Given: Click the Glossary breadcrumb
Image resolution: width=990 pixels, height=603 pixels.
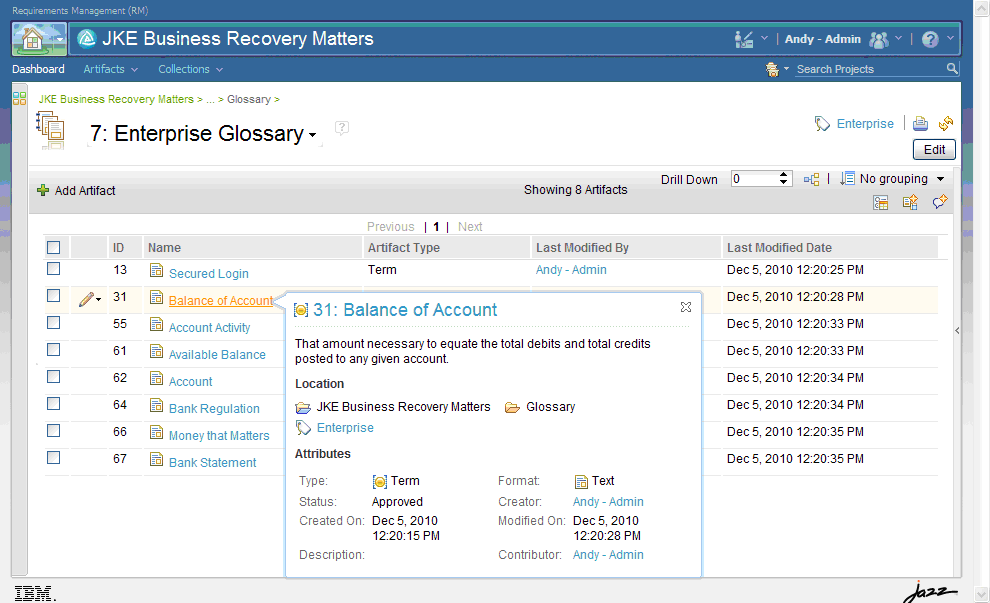Looking at the screenshot, I should [249, 99].
